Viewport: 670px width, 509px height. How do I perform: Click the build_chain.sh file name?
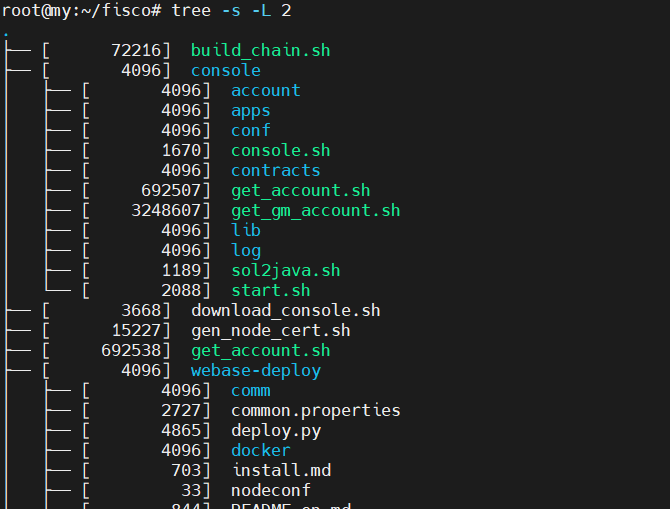pos(260,50)
